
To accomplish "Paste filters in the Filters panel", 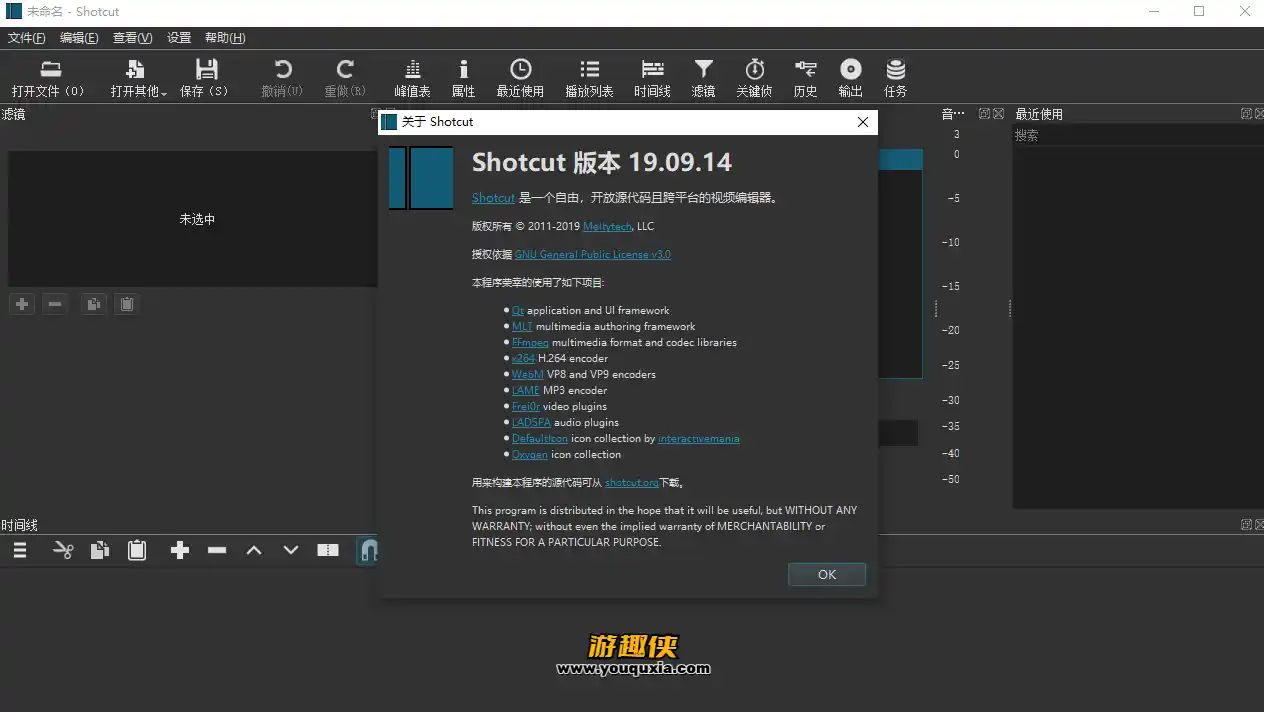I will [x=126, y=304].
